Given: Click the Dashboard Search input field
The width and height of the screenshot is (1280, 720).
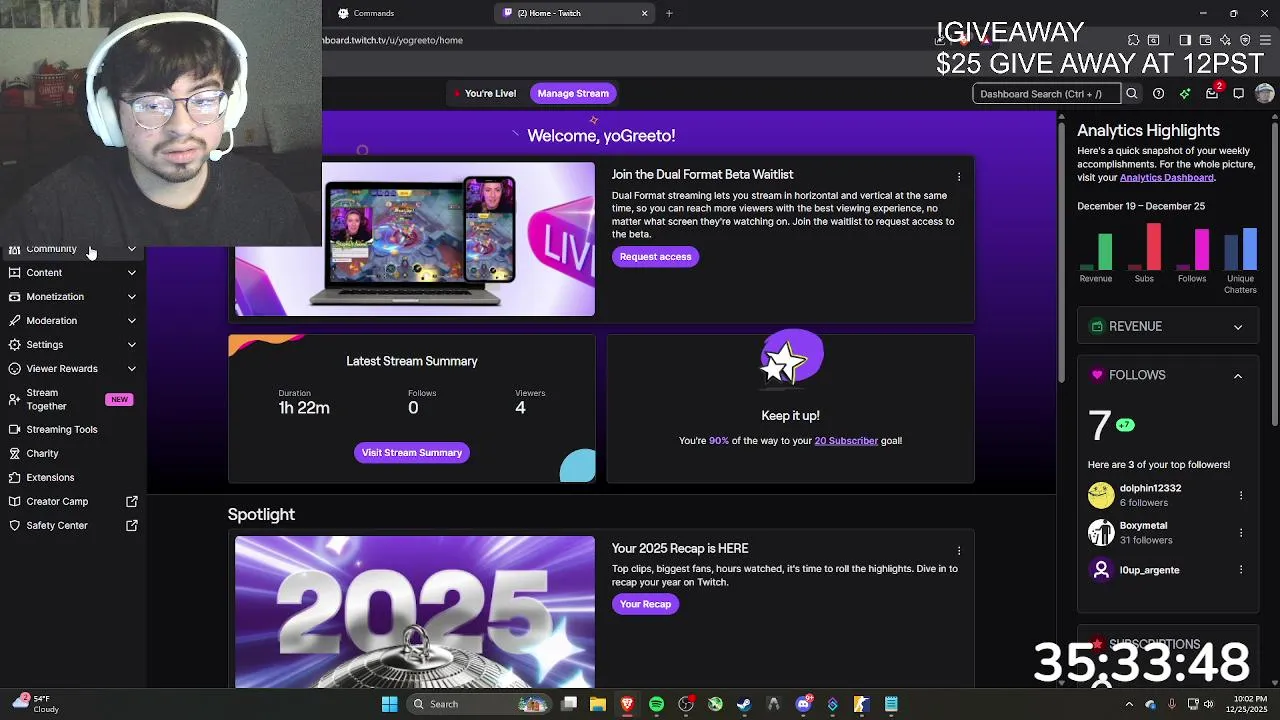Looking at the screenshot, I should point(1047,94).
